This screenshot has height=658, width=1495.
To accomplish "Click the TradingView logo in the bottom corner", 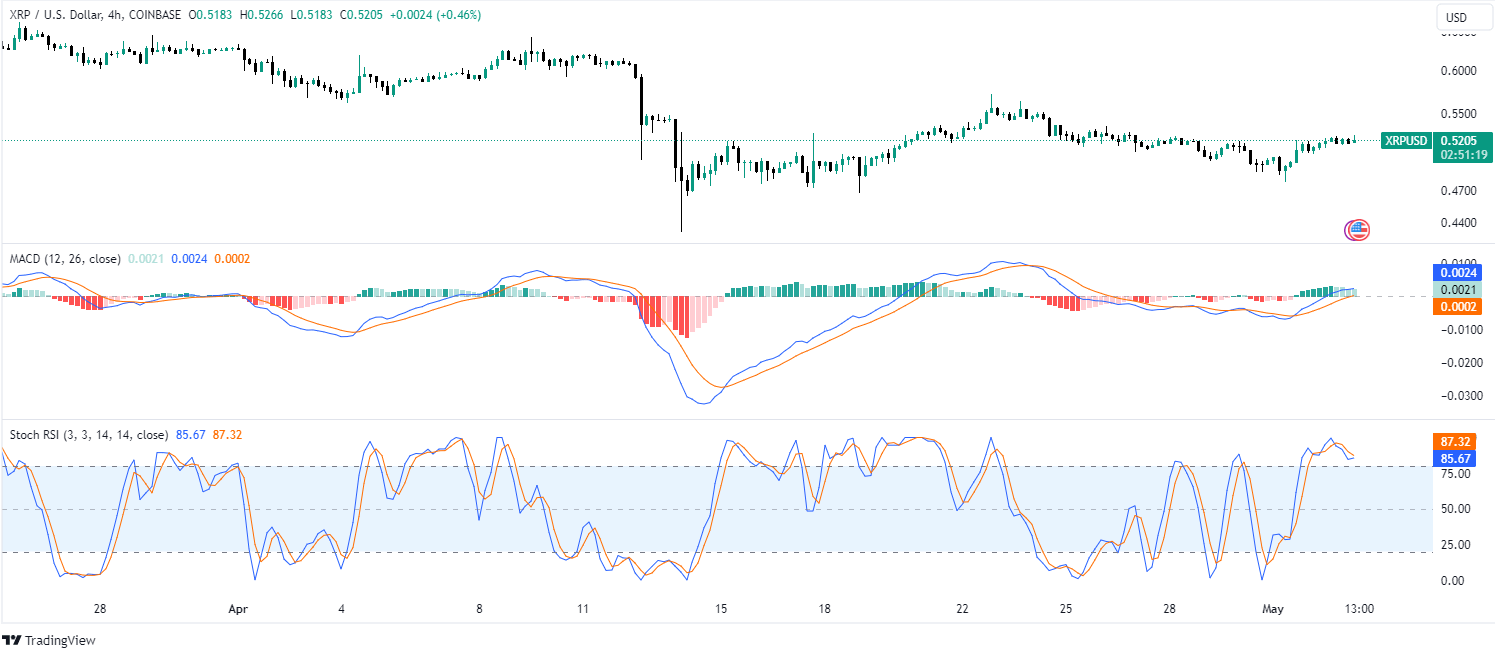I will [x=48, y=640].
